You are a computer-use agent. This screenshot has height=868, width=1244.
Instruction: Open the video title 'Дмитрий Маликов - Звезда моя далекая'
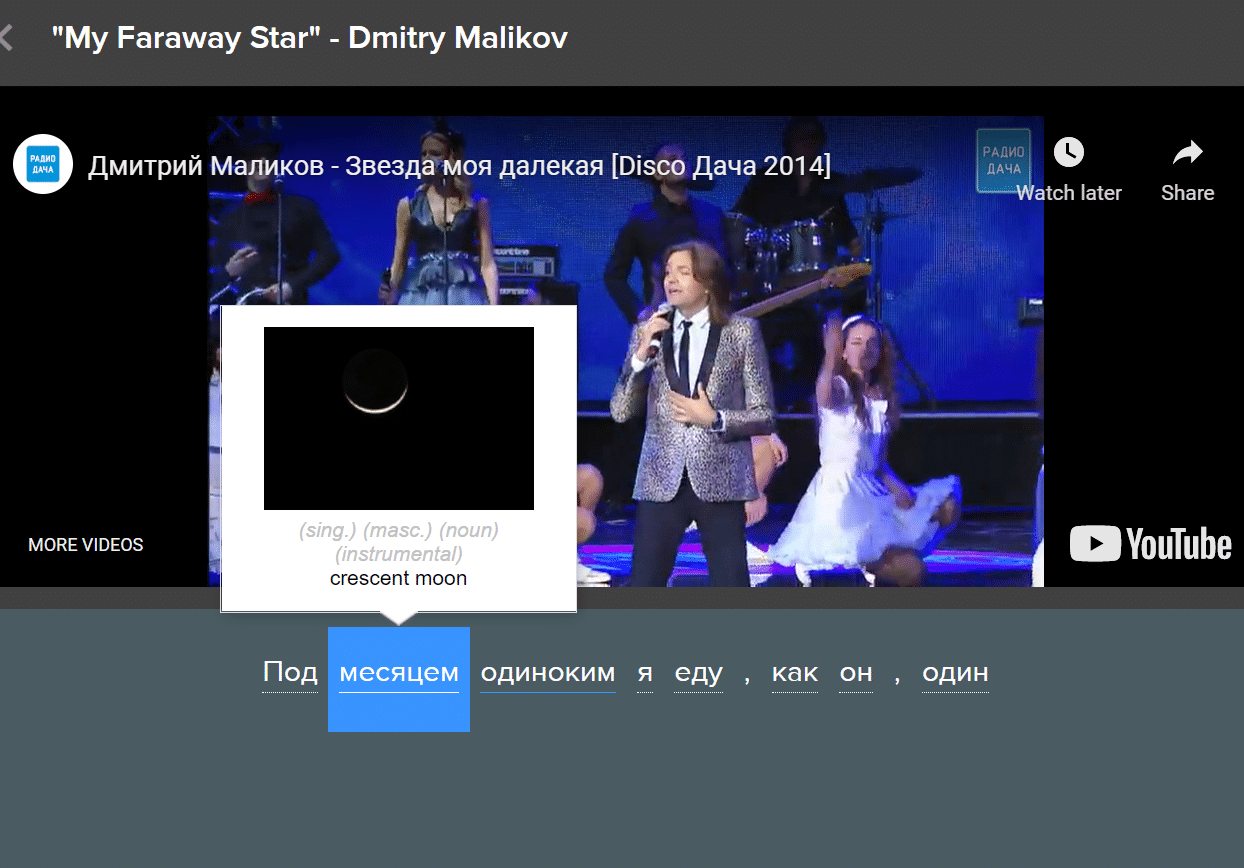tap(459, 166)
